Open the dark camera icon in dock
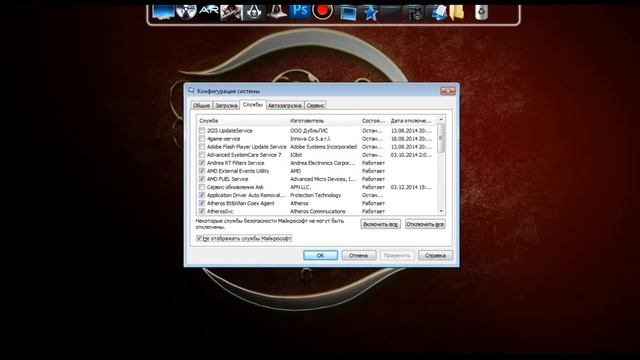 click(415, 13)
